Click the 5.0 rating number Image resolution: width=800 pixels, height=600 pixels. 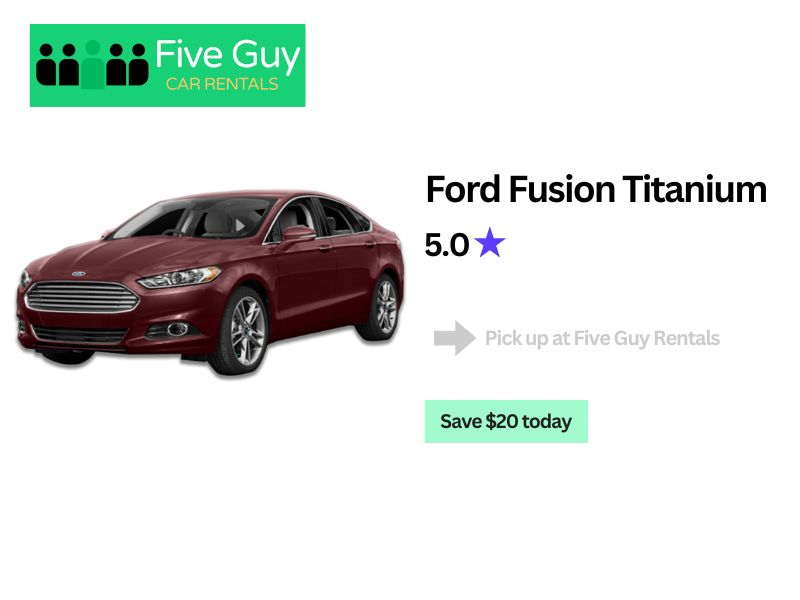coord(446,245)
